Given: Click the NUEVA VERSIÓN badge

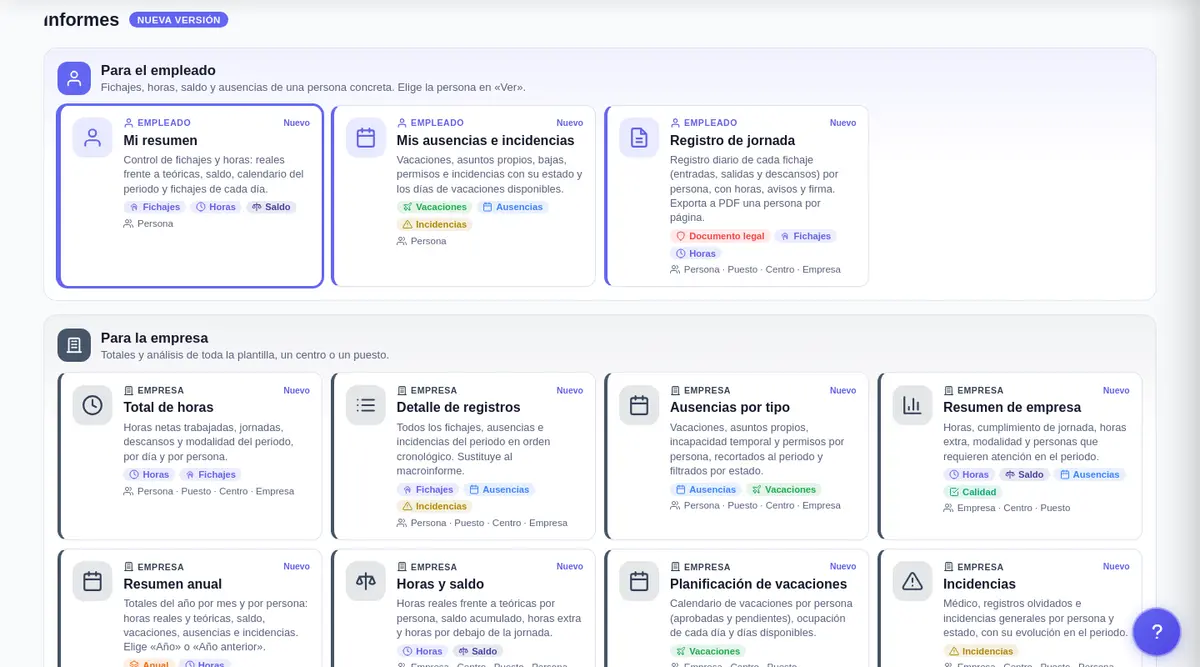Looking at the screenshot, I should [179, 20].
